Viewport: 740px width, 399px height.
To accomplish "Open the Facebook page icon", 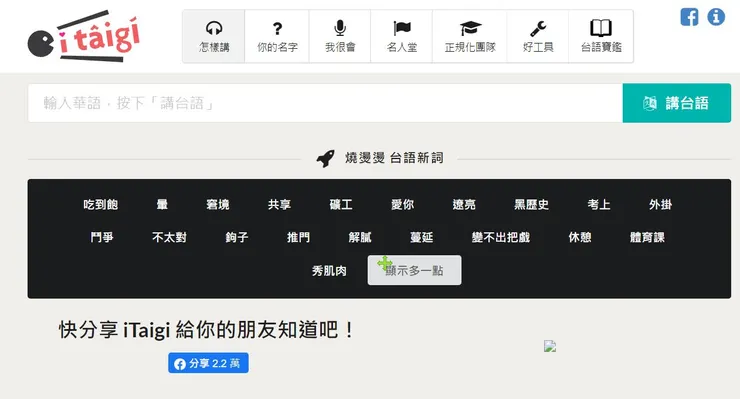I will tap(689, 17).
